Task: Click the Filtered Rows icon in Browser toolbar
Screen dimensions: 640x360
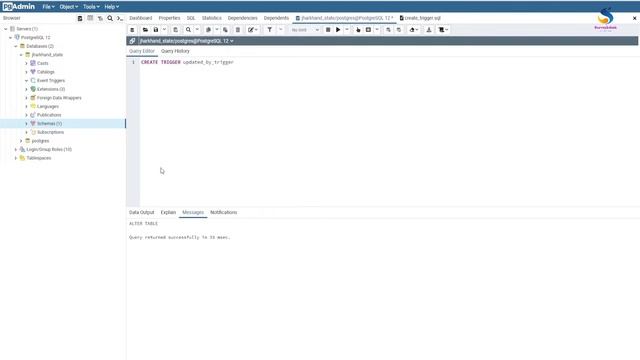Action: click(100, 18)
